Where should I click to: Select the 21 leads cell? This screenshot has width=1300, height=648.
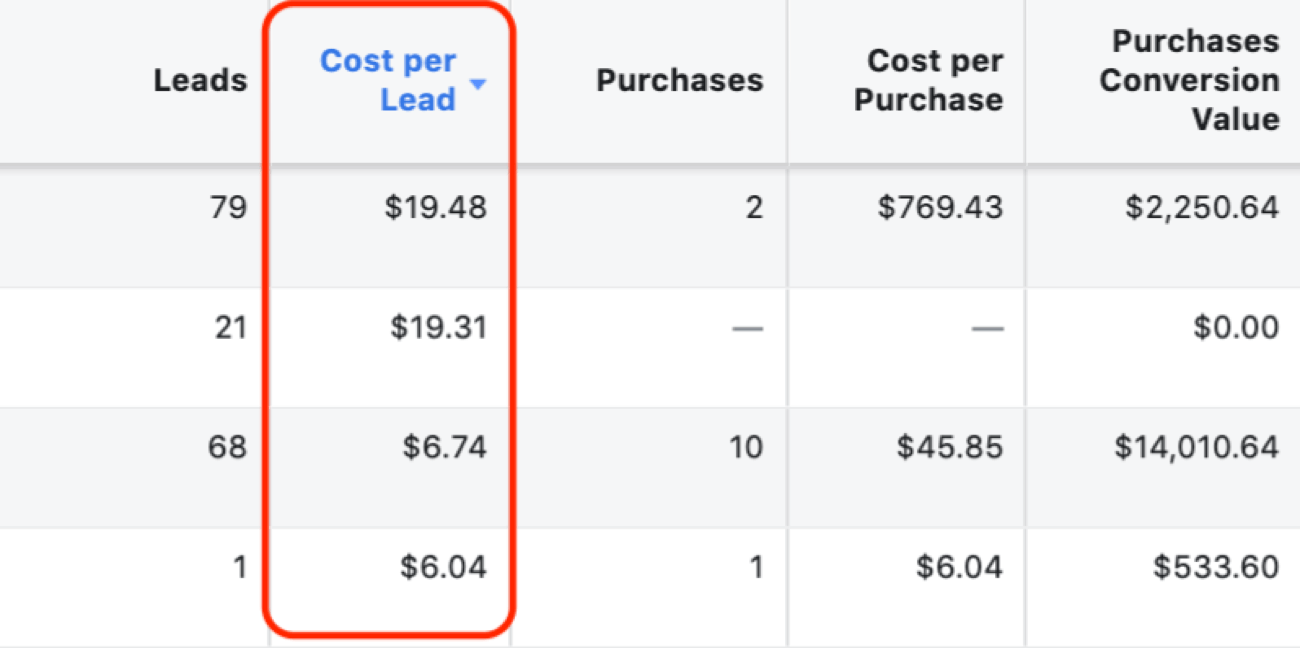pyautogui.click(x=230, y=328)
